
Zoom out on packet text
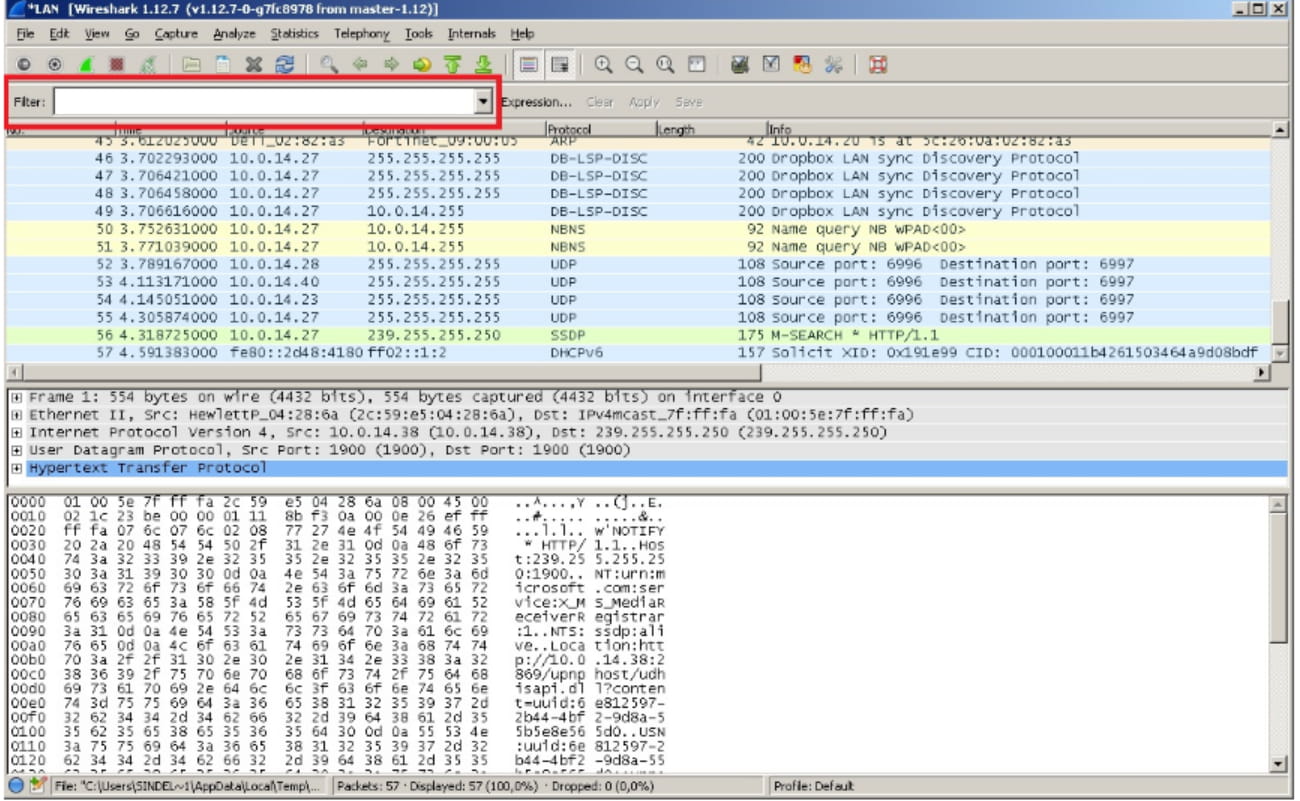coord(634,65)
